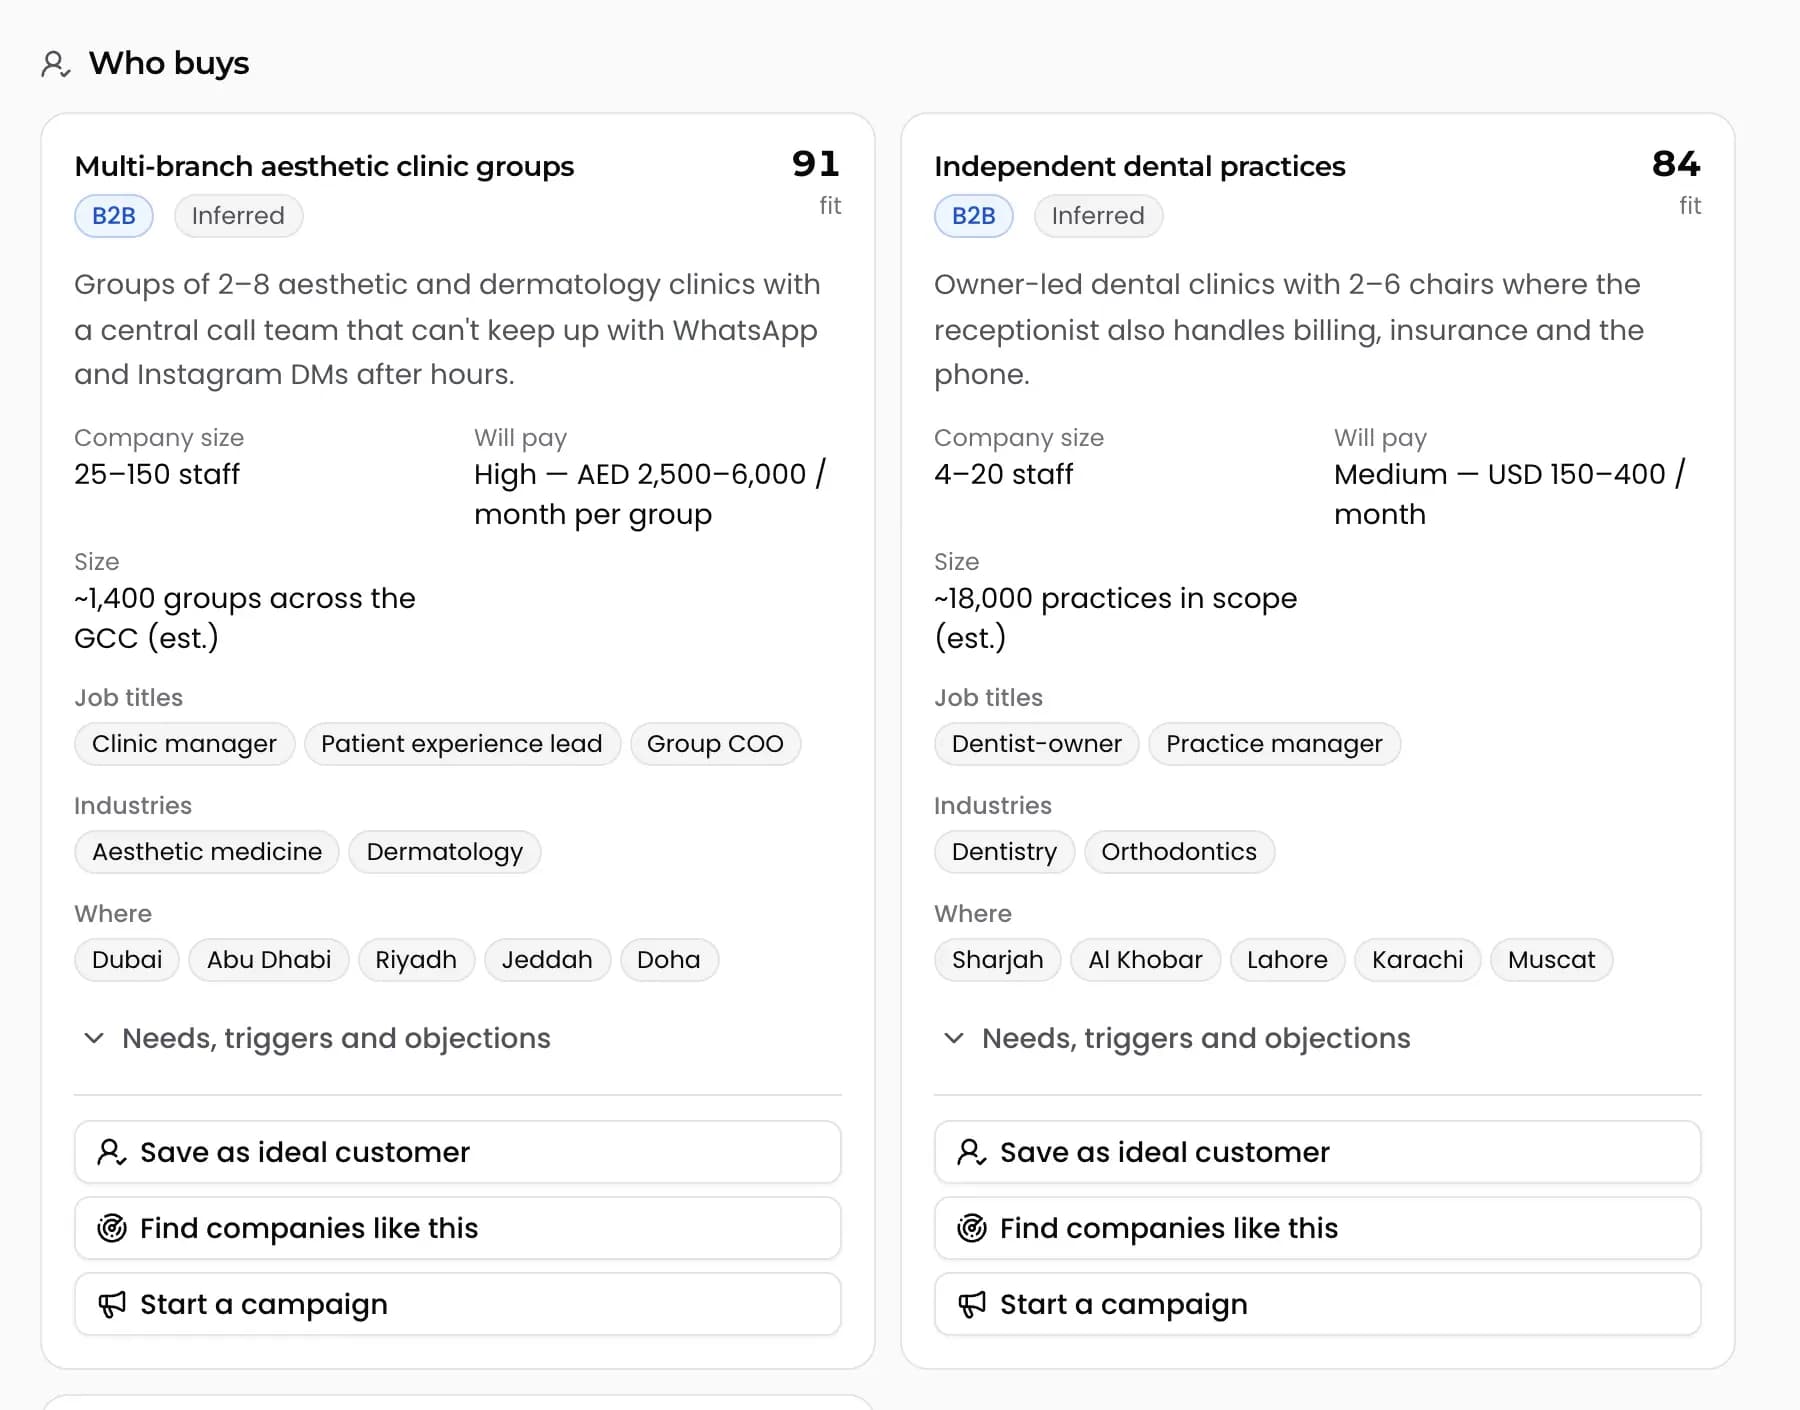Select the Dubai location chip

coord(127,960)
